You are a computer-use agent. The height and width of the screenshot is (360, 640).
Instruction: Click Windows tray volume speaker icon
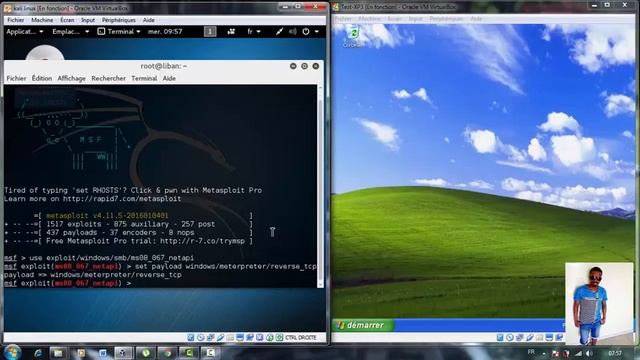[589, 353]
